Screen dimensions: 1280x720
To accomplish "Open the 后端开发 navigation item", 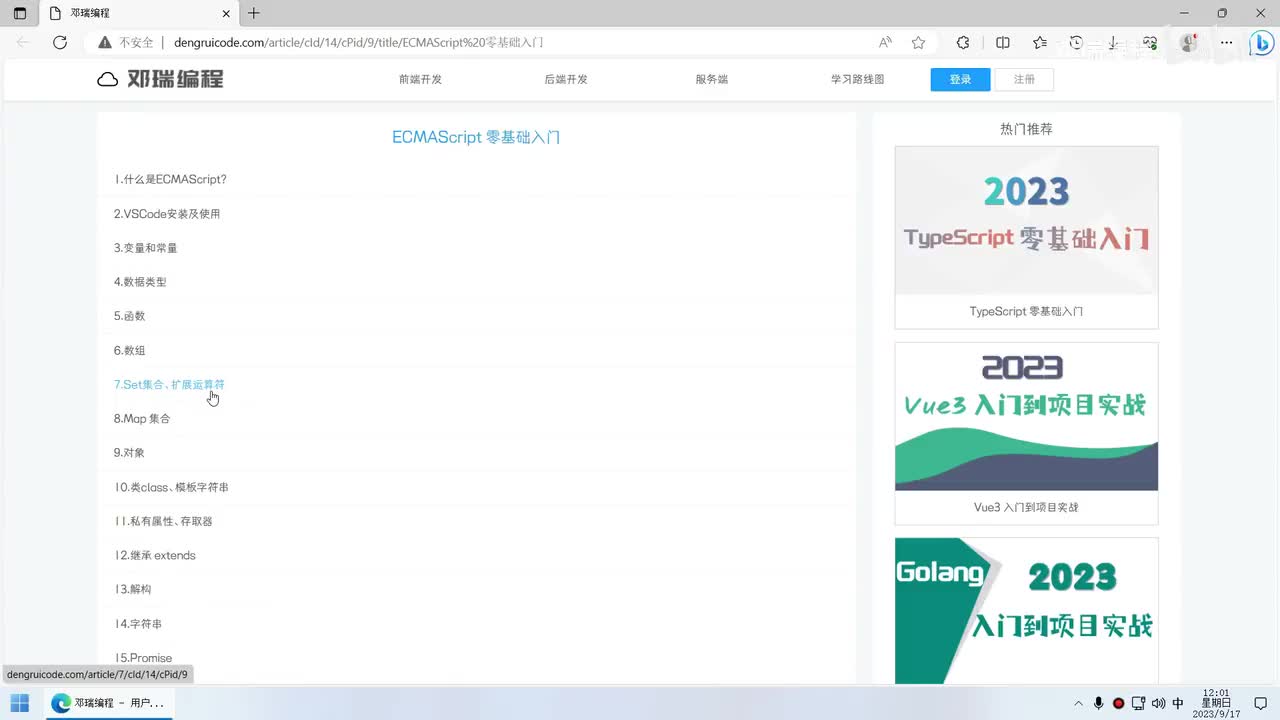I will click(x=566, y=79).
